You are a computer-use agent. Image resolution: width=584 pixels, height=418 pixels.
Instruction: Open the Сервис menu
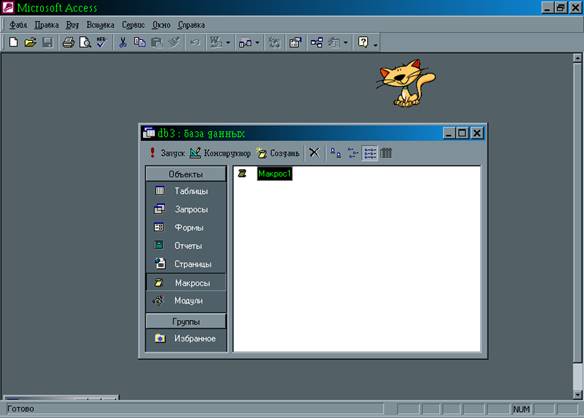coord(133,25)
